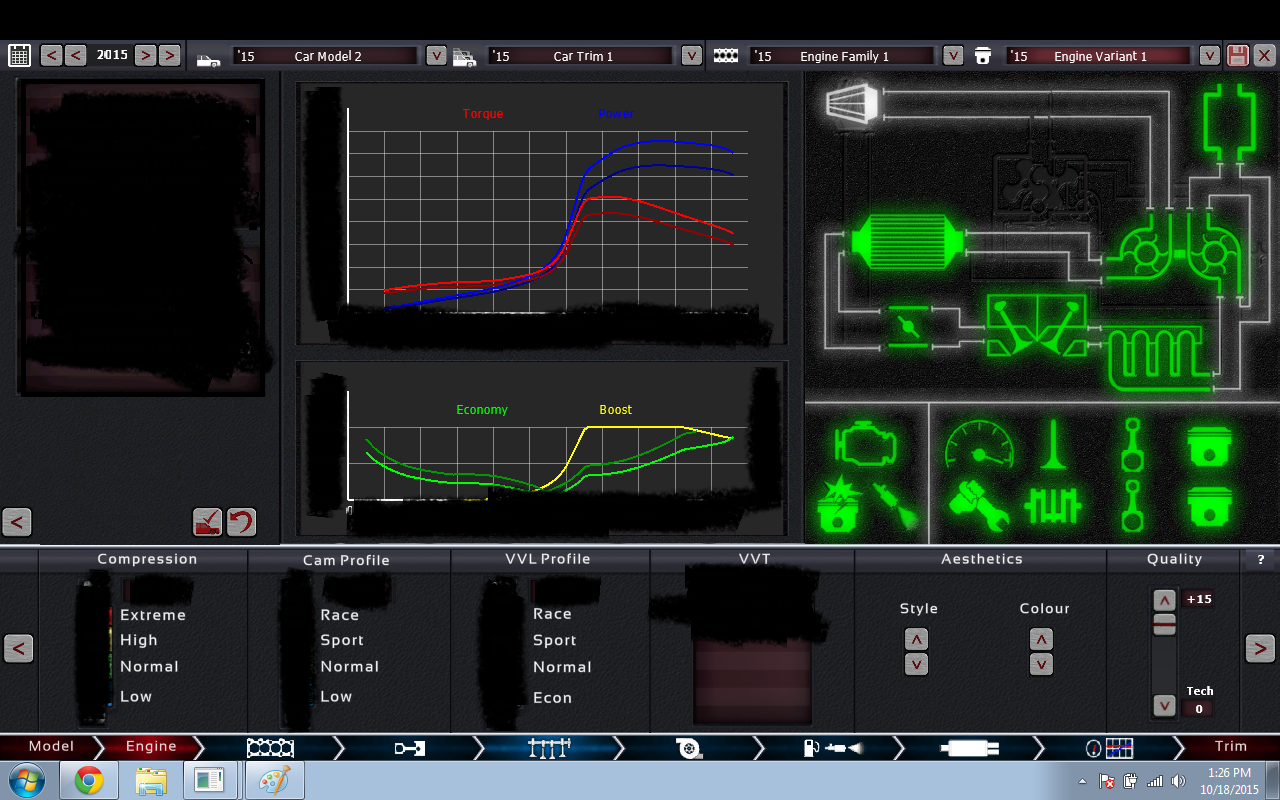Viewport: 1280px width, 800px height.
Task: Click the lower connecting rod icon
Action: coord(1132,505)
